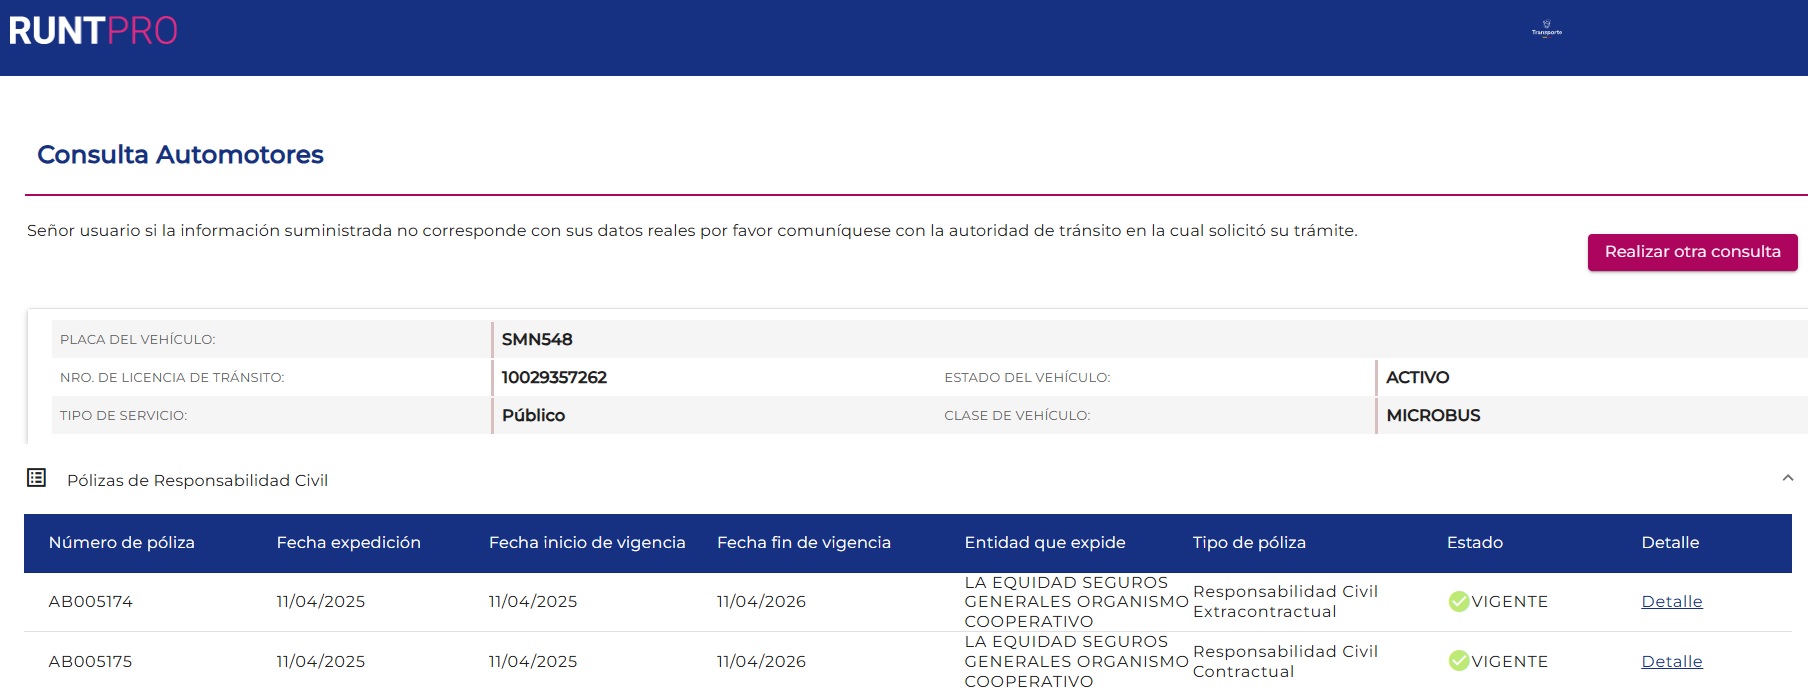This screenshot has width=1808, height=690.
Task: Click green check icon for policy AB005174
Action: point(1458,601)
